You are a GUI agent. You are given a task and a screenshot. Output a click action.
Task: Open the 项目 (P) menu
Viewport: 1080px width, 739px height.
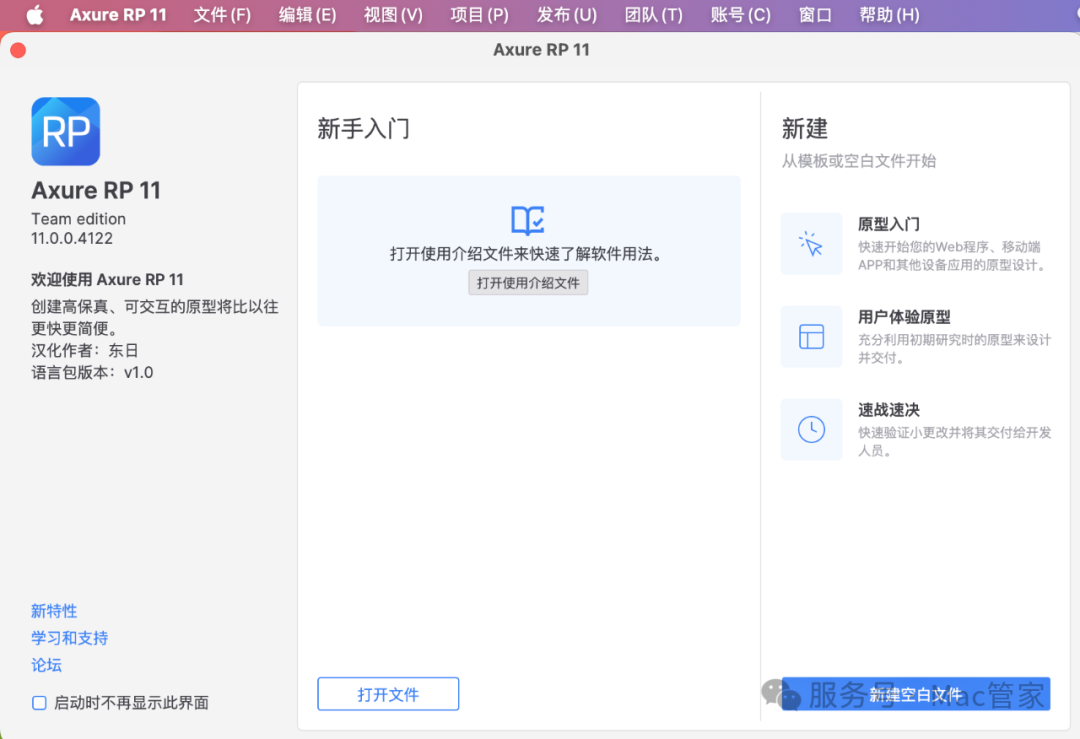pyautogui.click(x=479, y=14)
